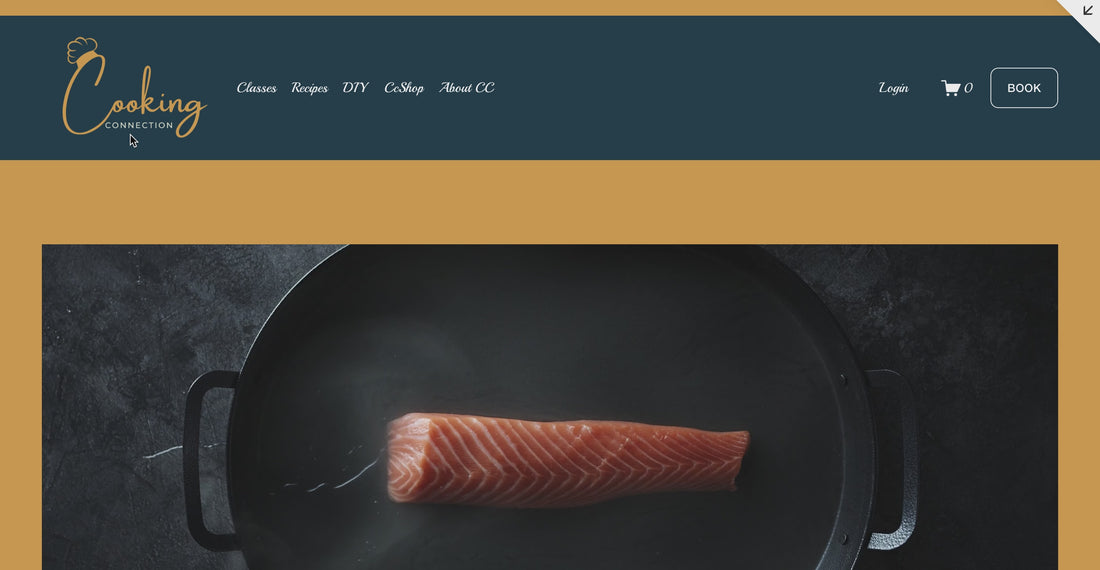Click the pan's right handle in the photo
Screen dimensions: 1100x570
891,459
